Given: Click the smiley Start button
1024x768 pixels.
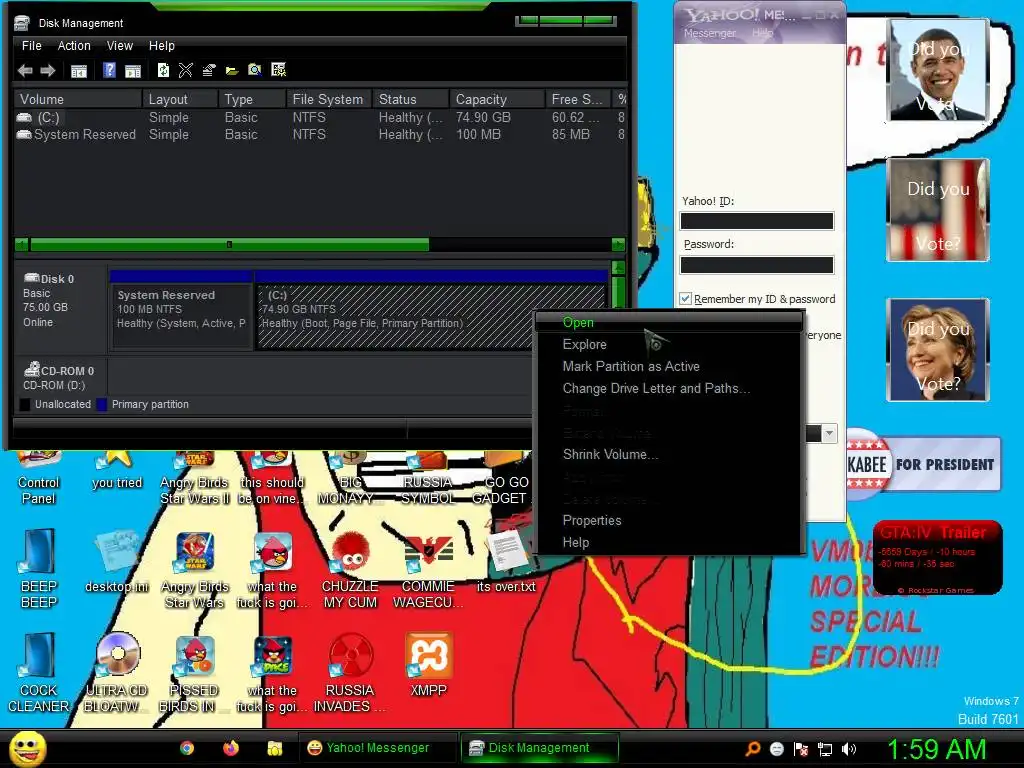Looking at the screenshot, I should [x=27, y=748].
